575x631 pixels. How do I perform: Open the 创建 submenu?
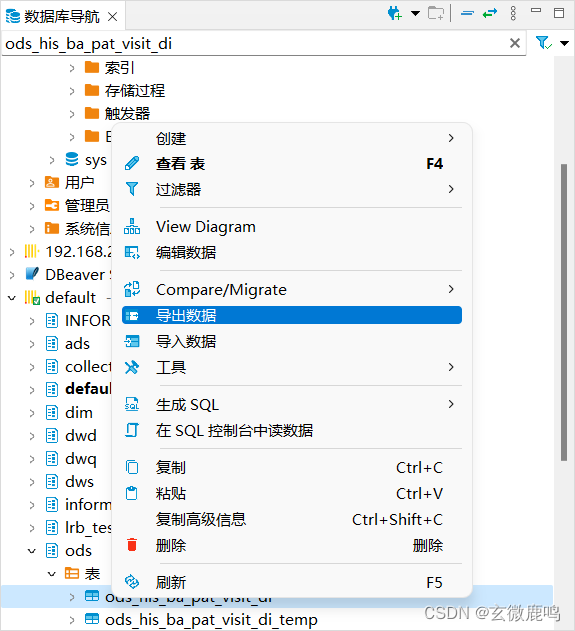click(x=292, y=138)
